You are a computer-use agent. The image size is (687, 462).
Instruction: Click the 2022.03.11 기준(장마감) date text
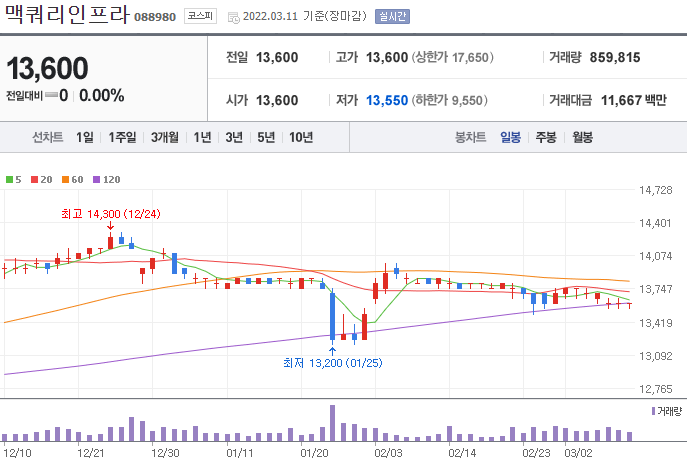(305, 16)
